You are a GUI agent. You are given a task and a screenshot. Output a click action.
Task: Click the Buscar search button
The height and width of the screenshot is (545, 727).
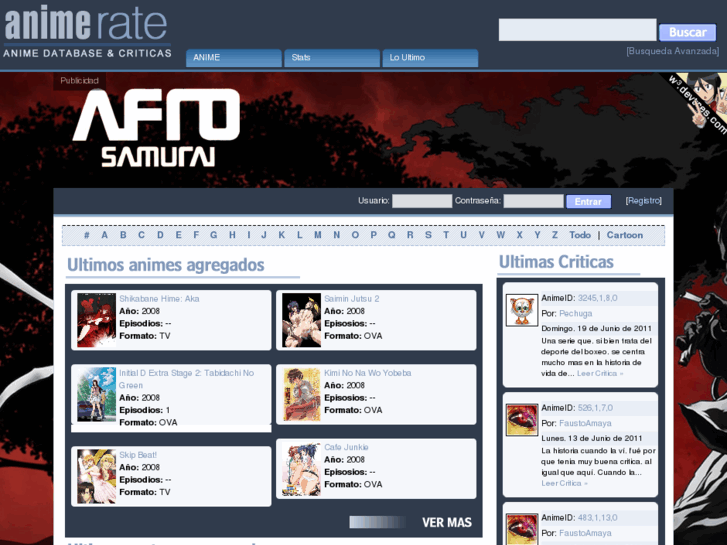point(688,32)
